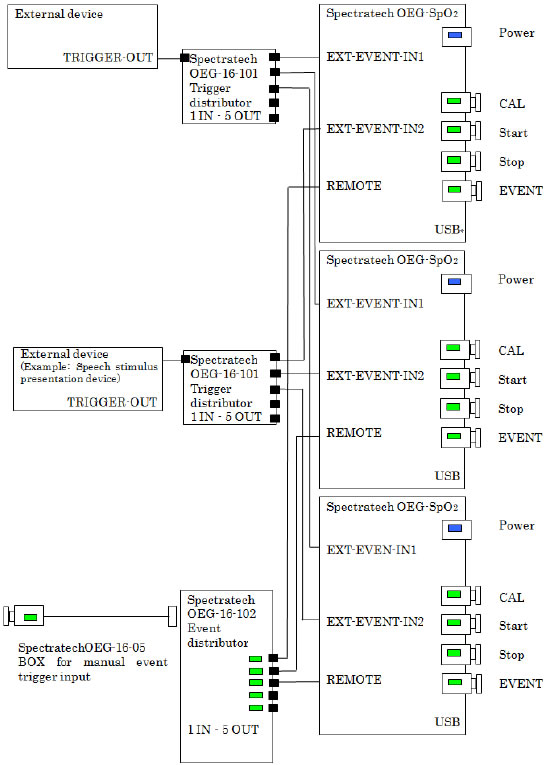Click the 'OEG-16-102' model text
The image size is (545, 765).
tap(222, 614)
